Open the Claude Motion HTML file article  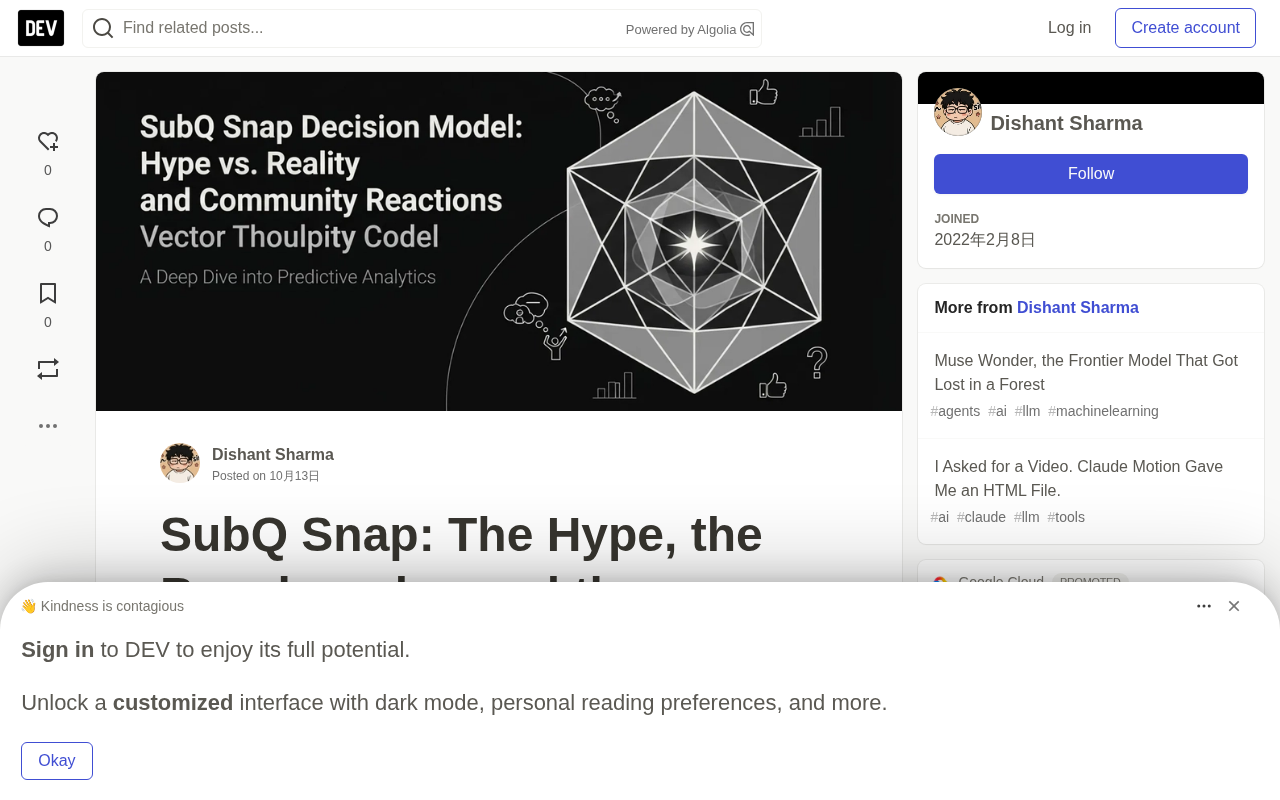point(1079,478)
